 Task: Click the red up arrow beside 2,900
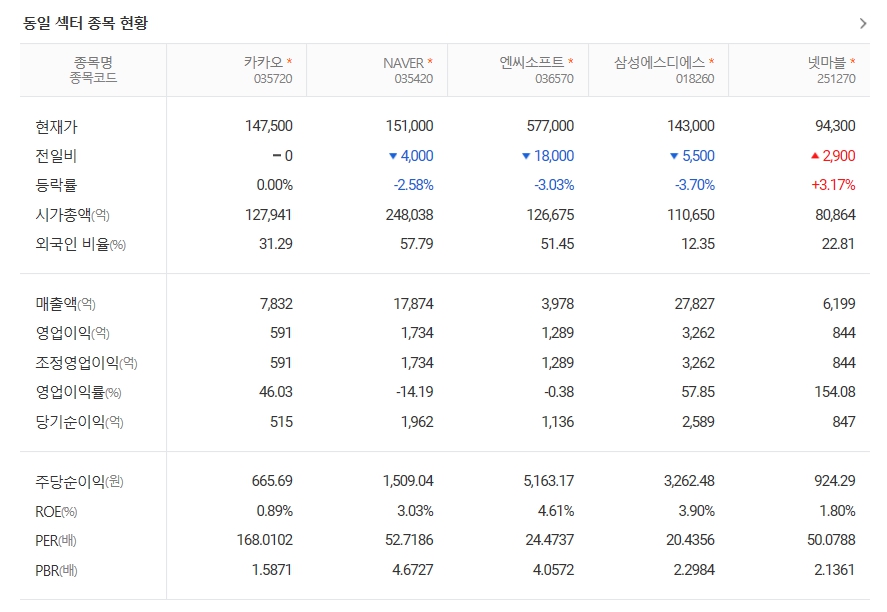(815, 156)
